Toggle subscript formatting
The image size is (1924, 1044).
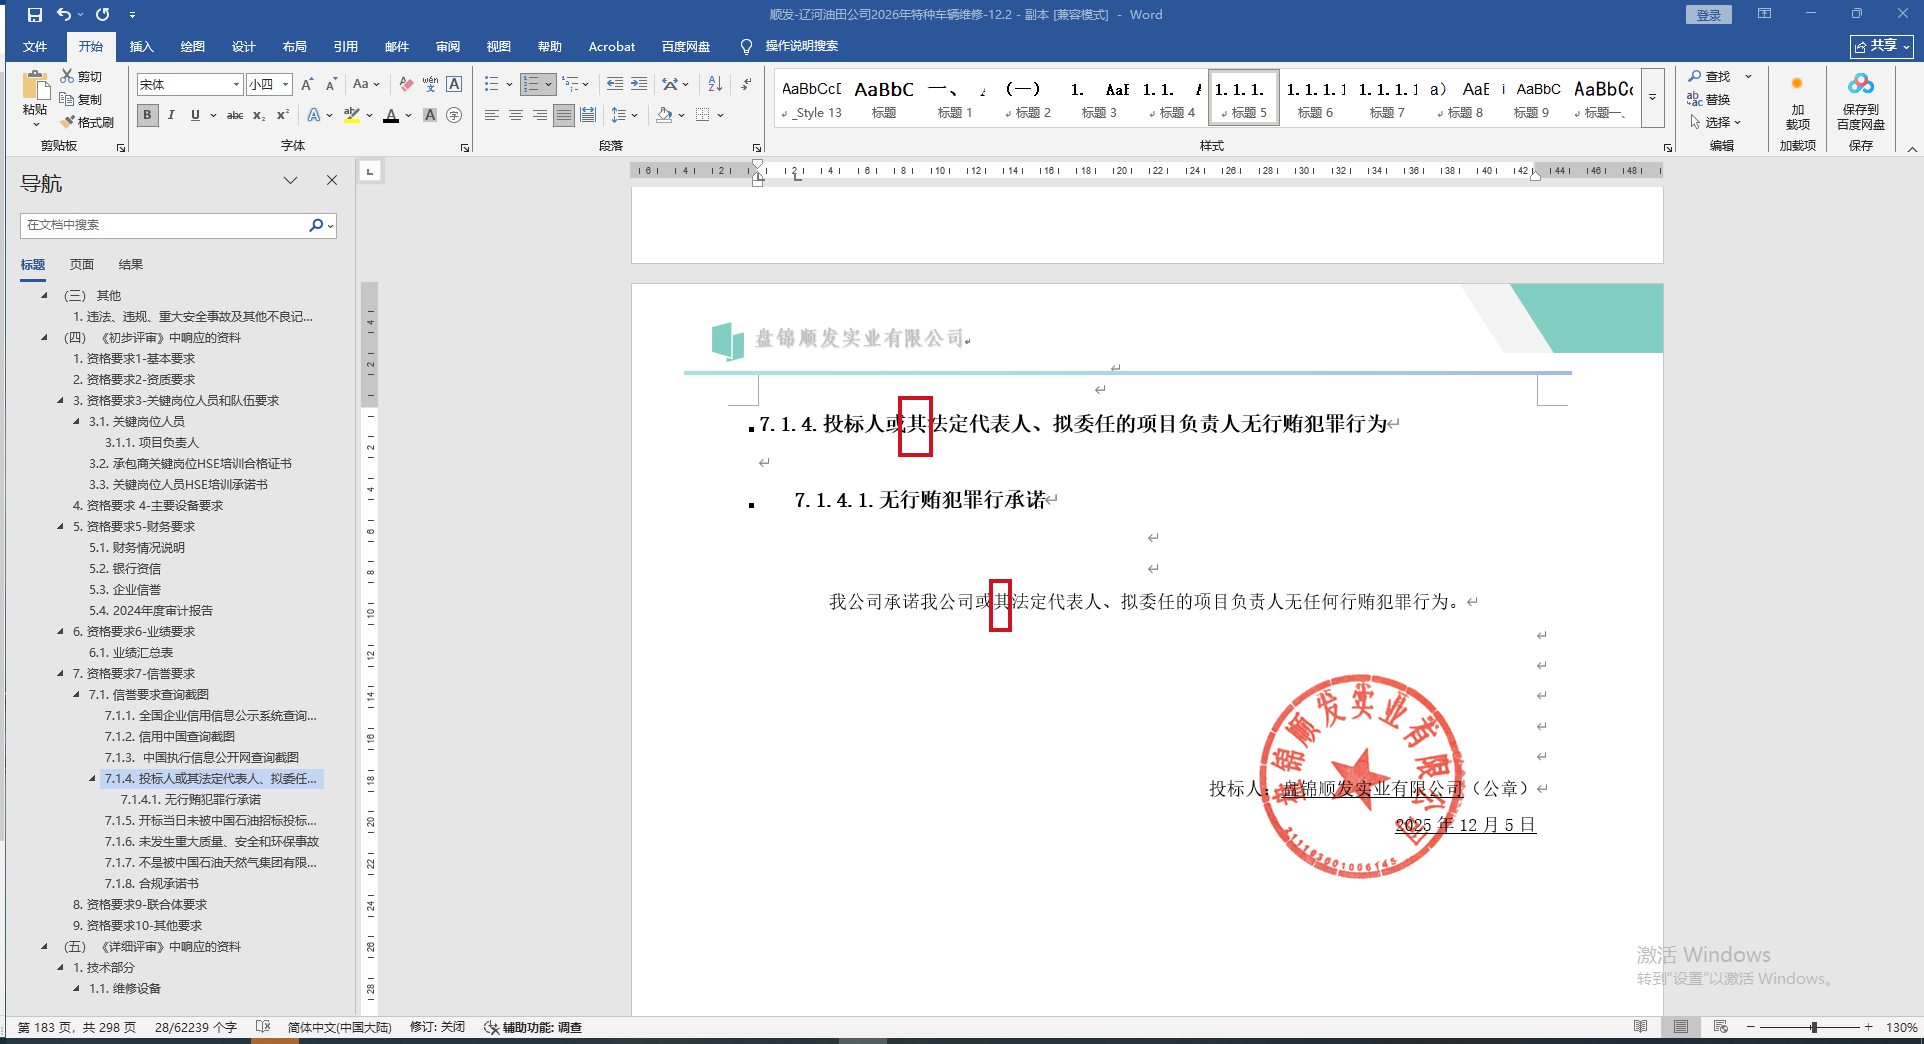pos(259,115)
